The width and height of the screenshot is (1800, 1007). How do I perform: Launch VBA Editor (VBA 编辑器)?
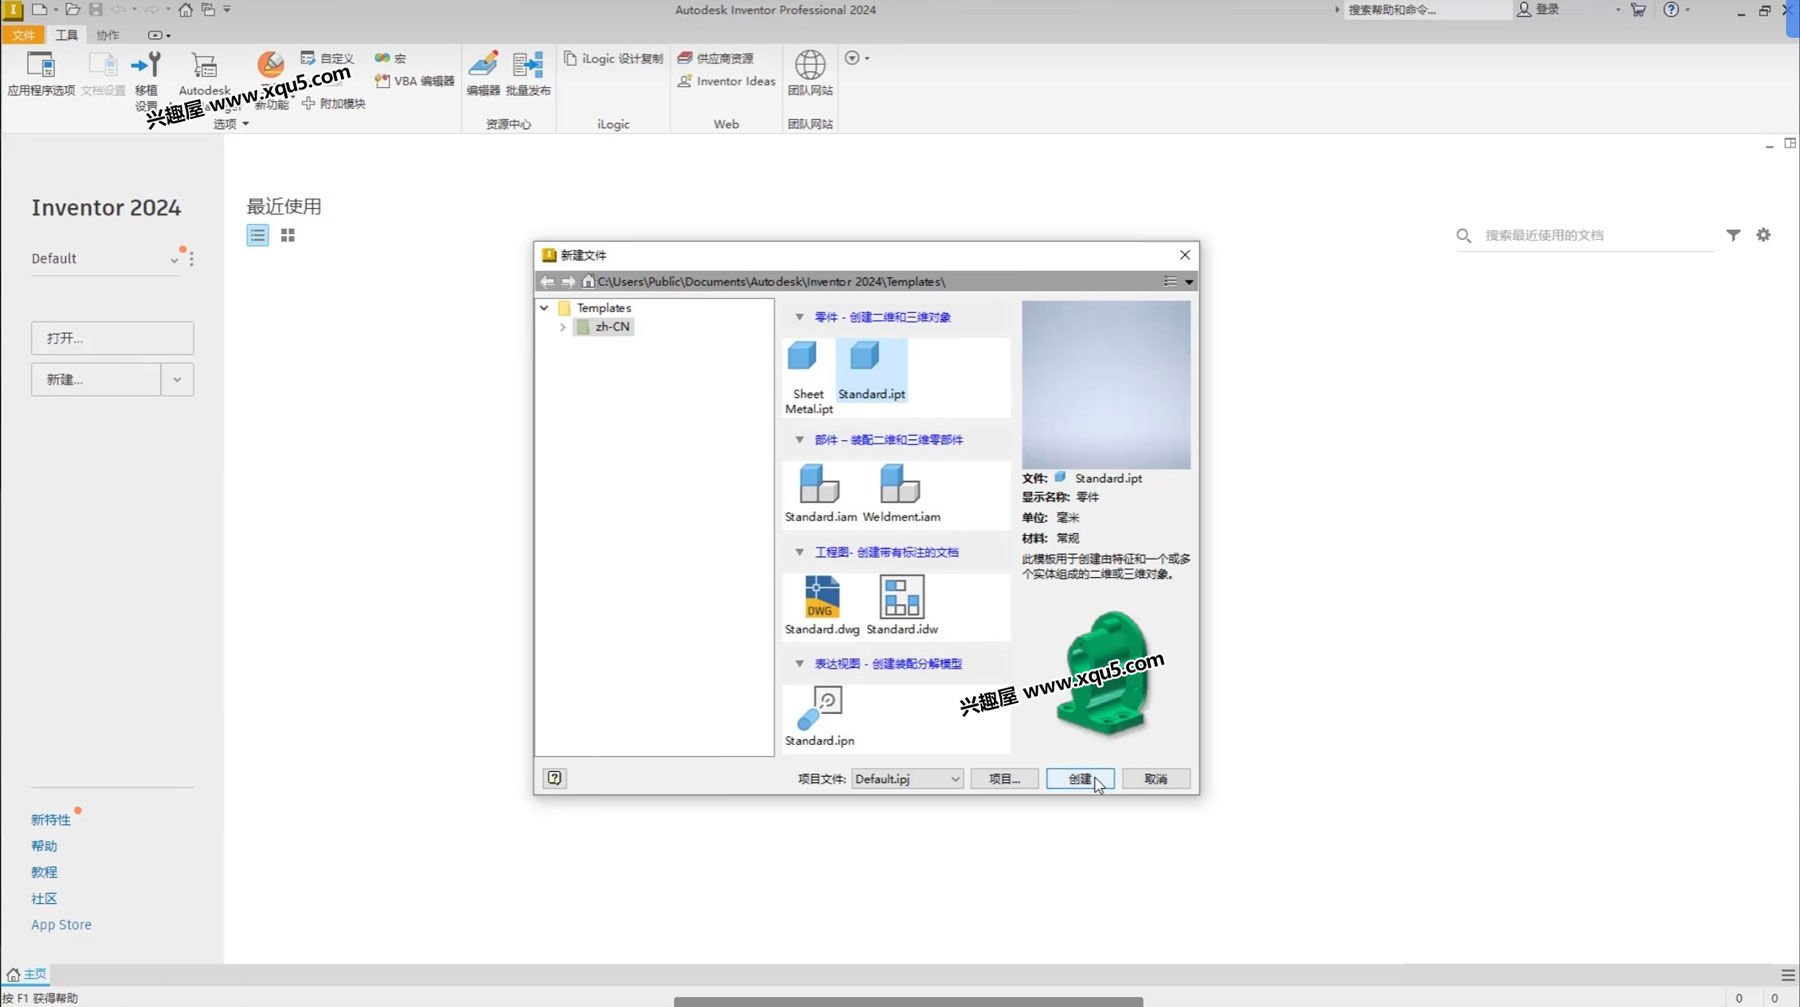coord(414,81)
